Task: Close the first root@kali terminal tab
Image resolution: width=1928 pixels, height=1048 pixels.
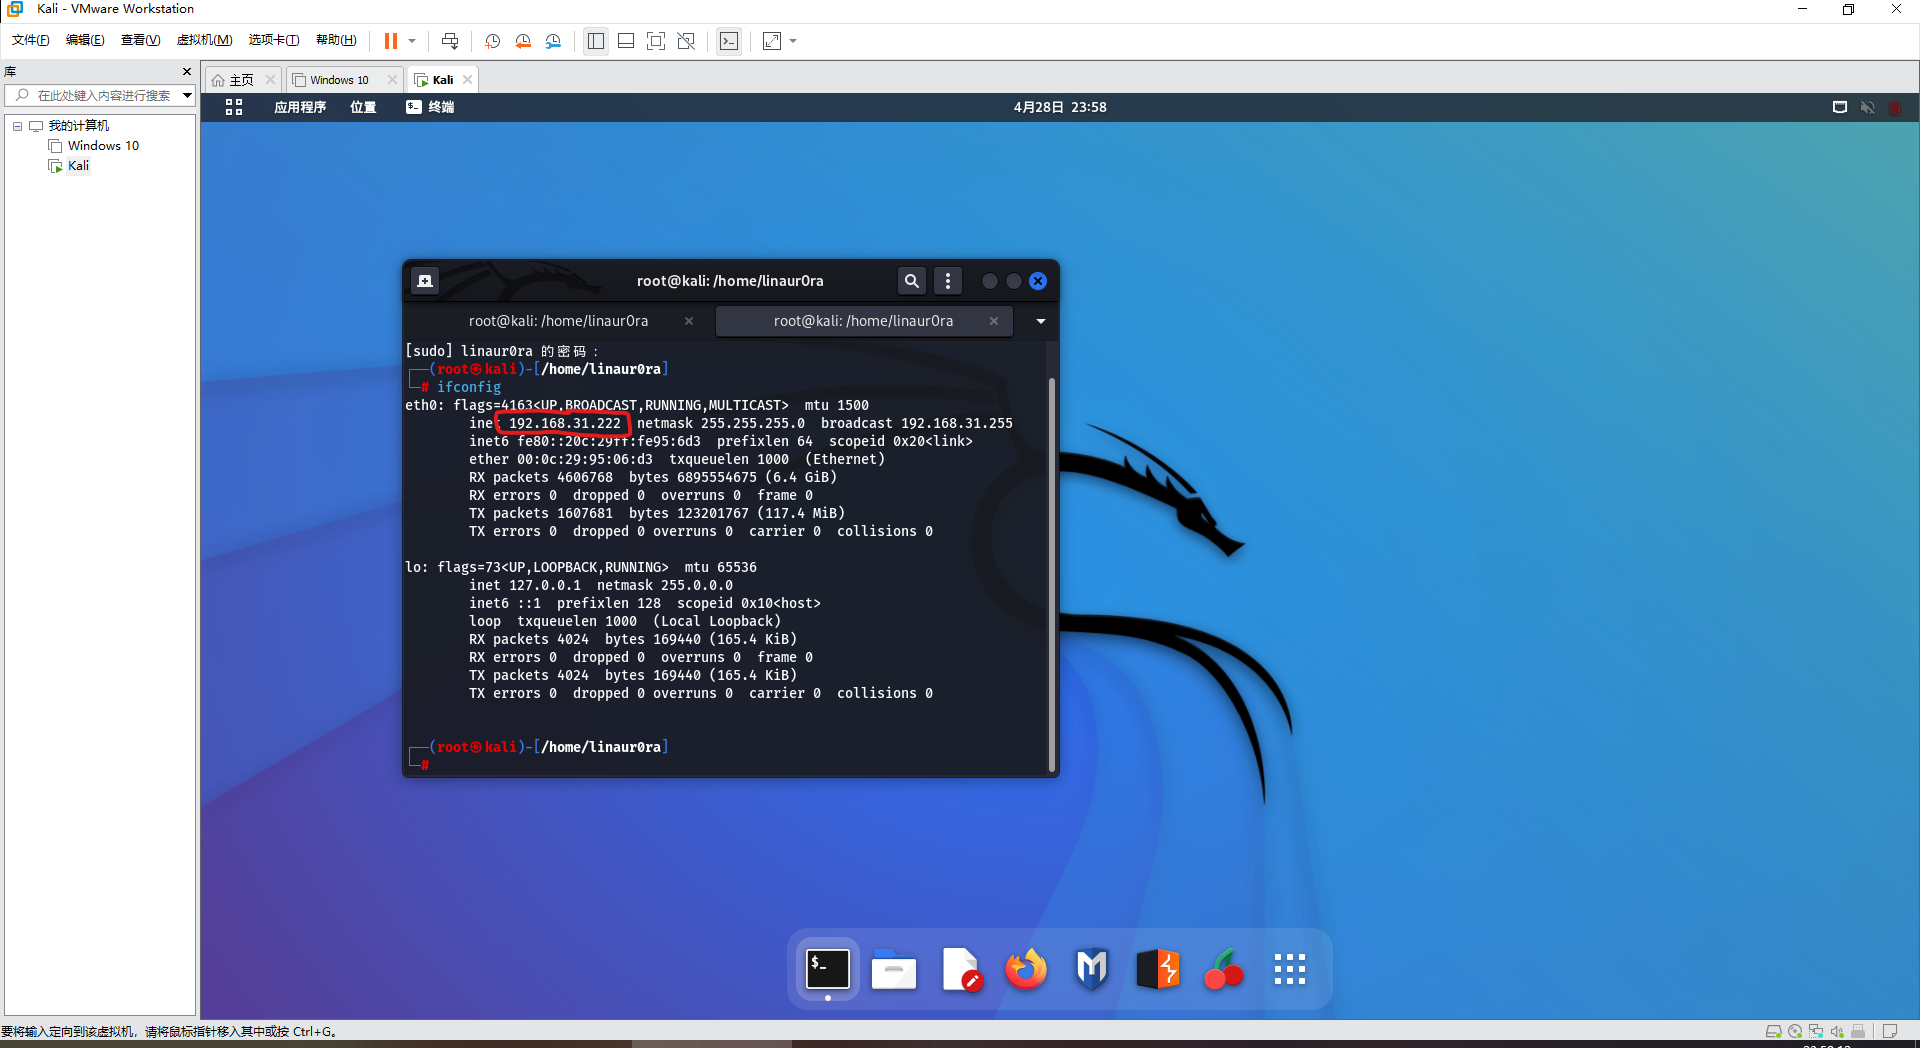Action: pyautogui.click(x=689, y=321)
